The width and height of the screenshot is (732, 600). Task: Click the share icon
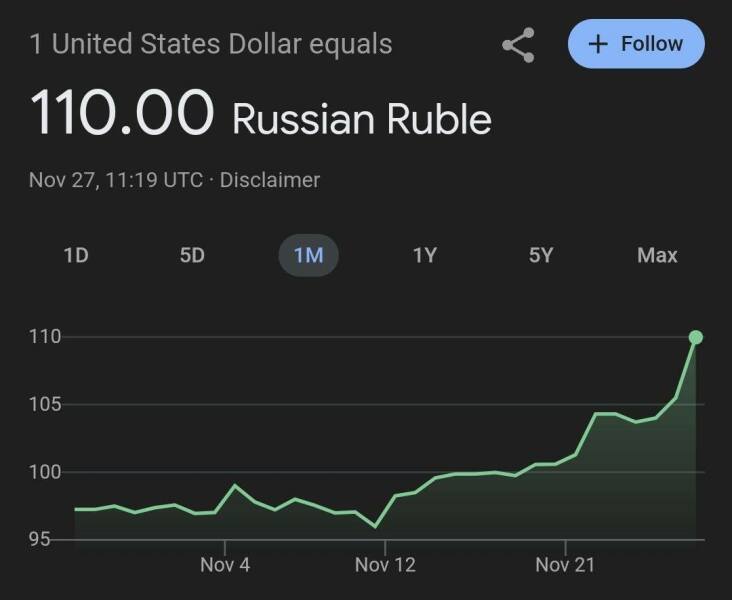coord(518,45)
